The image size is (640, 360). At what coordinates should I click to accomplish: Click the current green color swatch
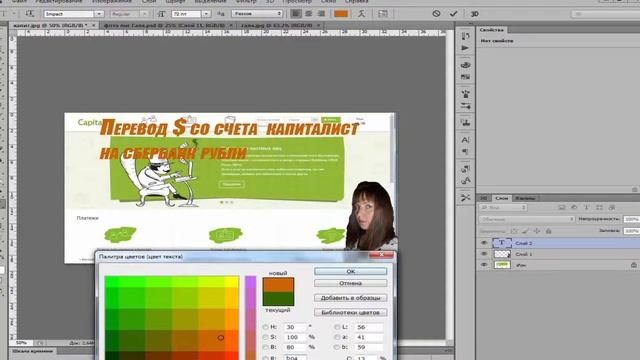tap(278, 299)
